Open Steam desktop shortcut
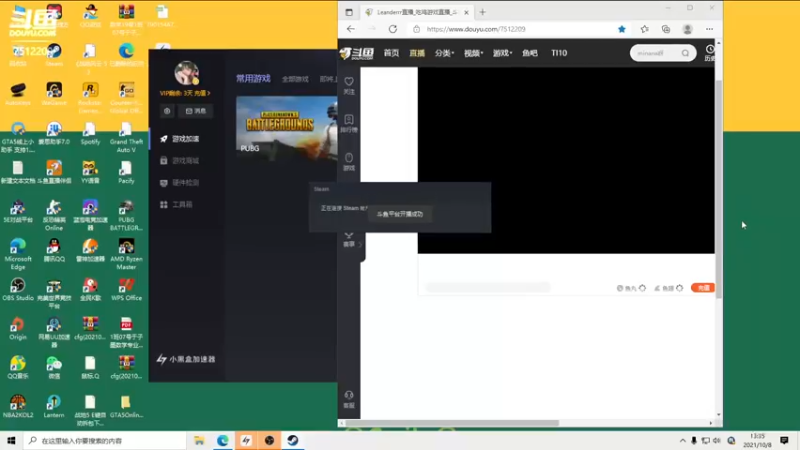The width and height of the screenshot is (800, 450). pyautogui.click(x=54, y=55)
